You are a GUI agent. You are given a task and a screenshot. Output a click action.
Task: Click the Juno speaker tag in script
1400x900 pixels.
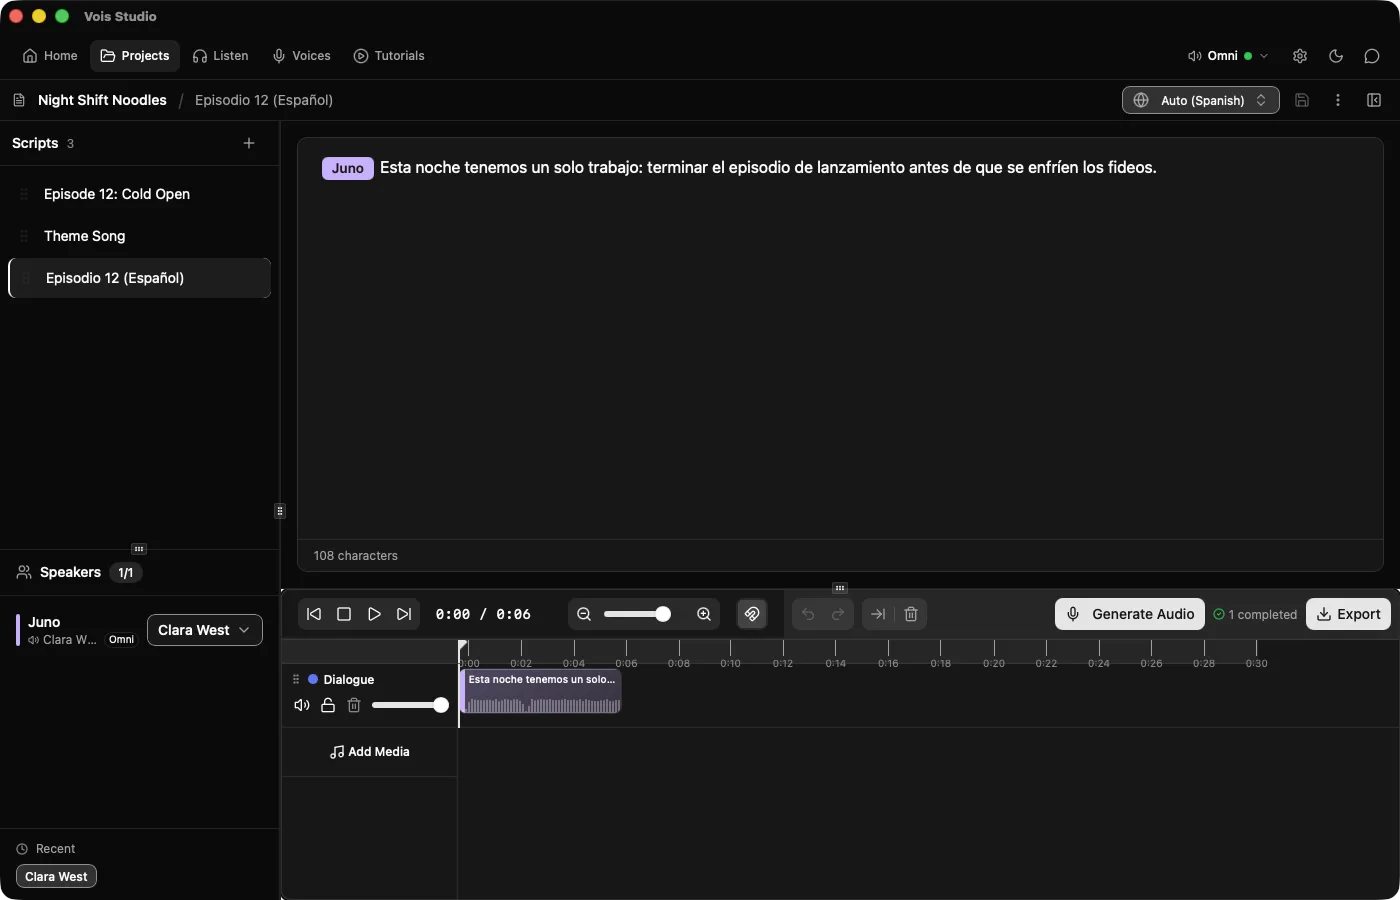coord(348,168)
